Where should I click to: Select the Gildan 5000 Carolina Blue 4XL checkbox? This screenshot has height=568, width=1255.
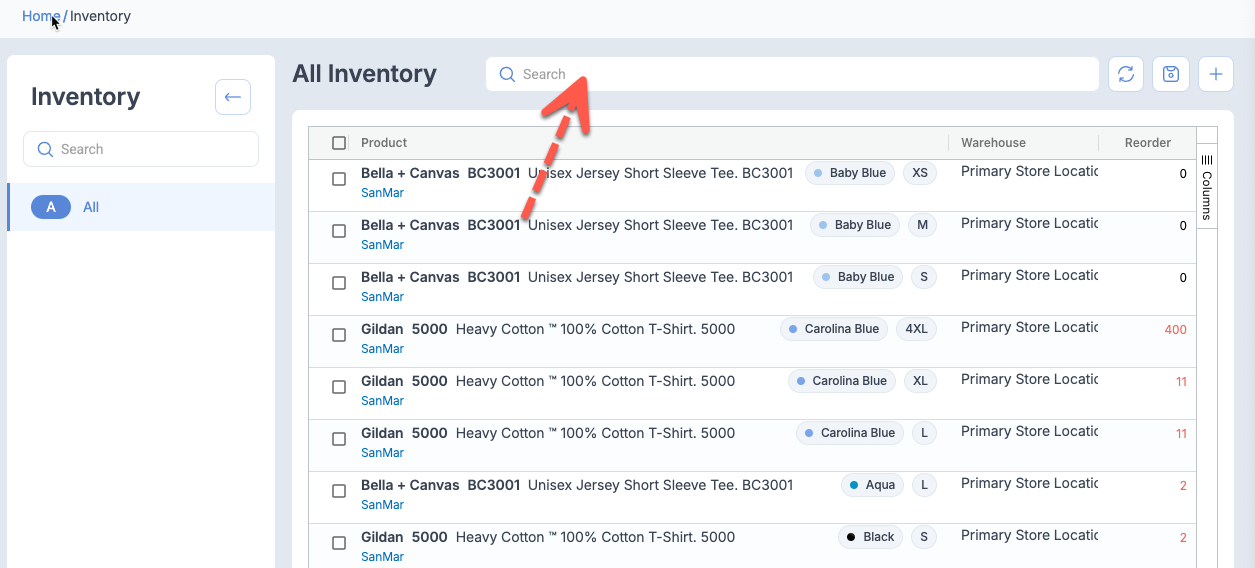pyautogui.click(x=339, y=335)
